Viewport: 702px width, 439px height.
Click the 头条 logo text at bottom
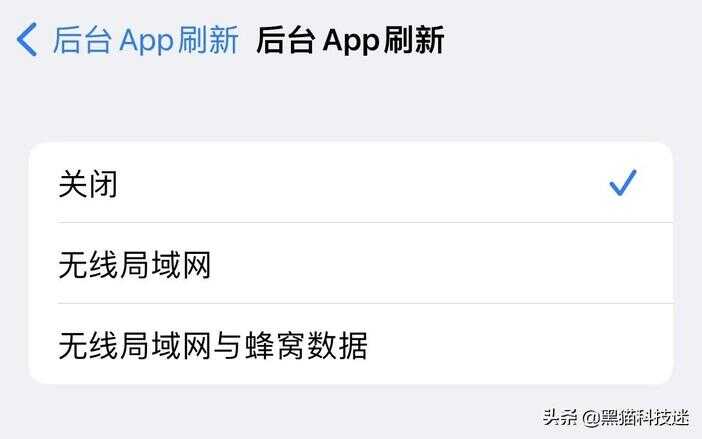(x=560, y=418)
